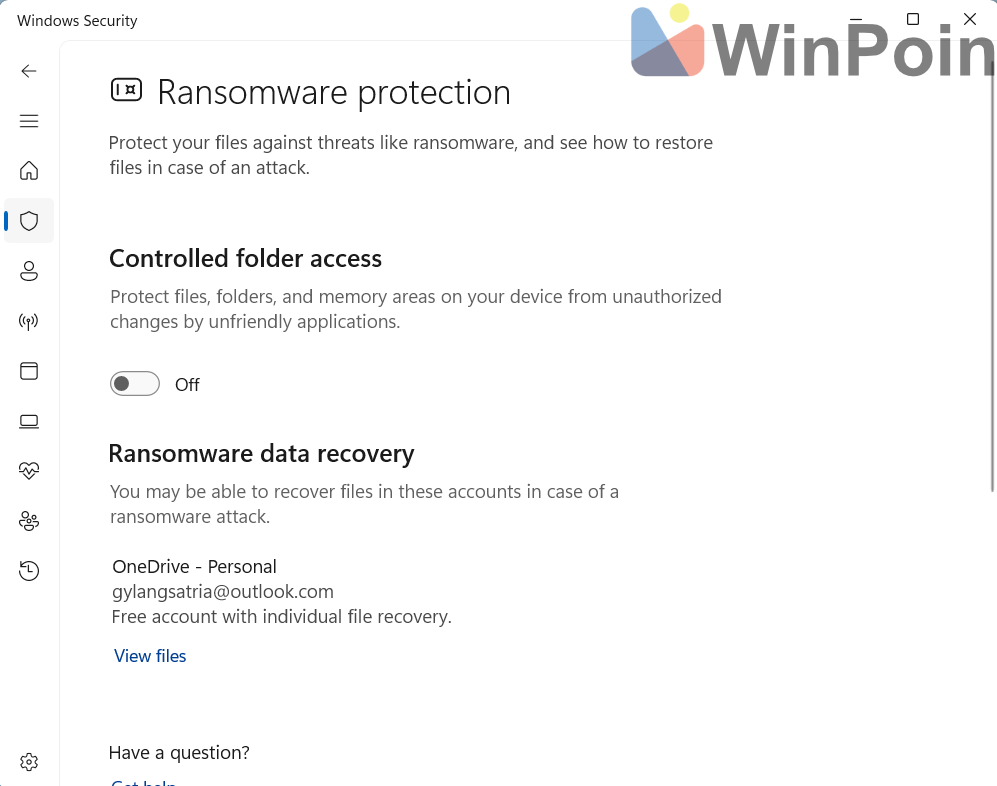Expand the navigation pane with the hamburger menu
This screenshot has width=997, height=786.
pos(29,121)
